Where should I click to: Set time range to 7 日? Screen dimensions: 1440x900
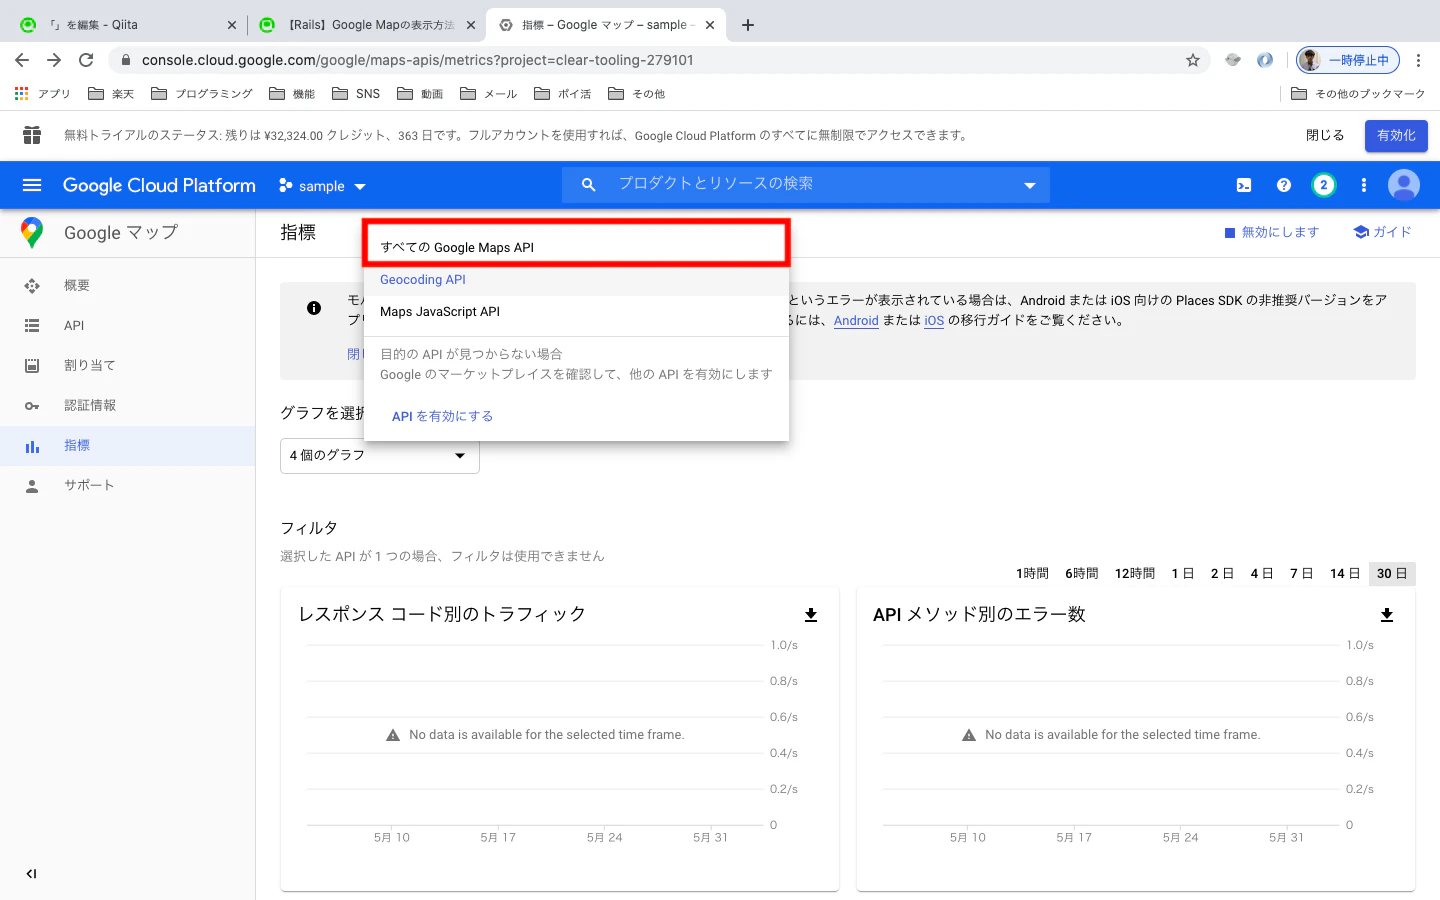(x=1301, y=573)
